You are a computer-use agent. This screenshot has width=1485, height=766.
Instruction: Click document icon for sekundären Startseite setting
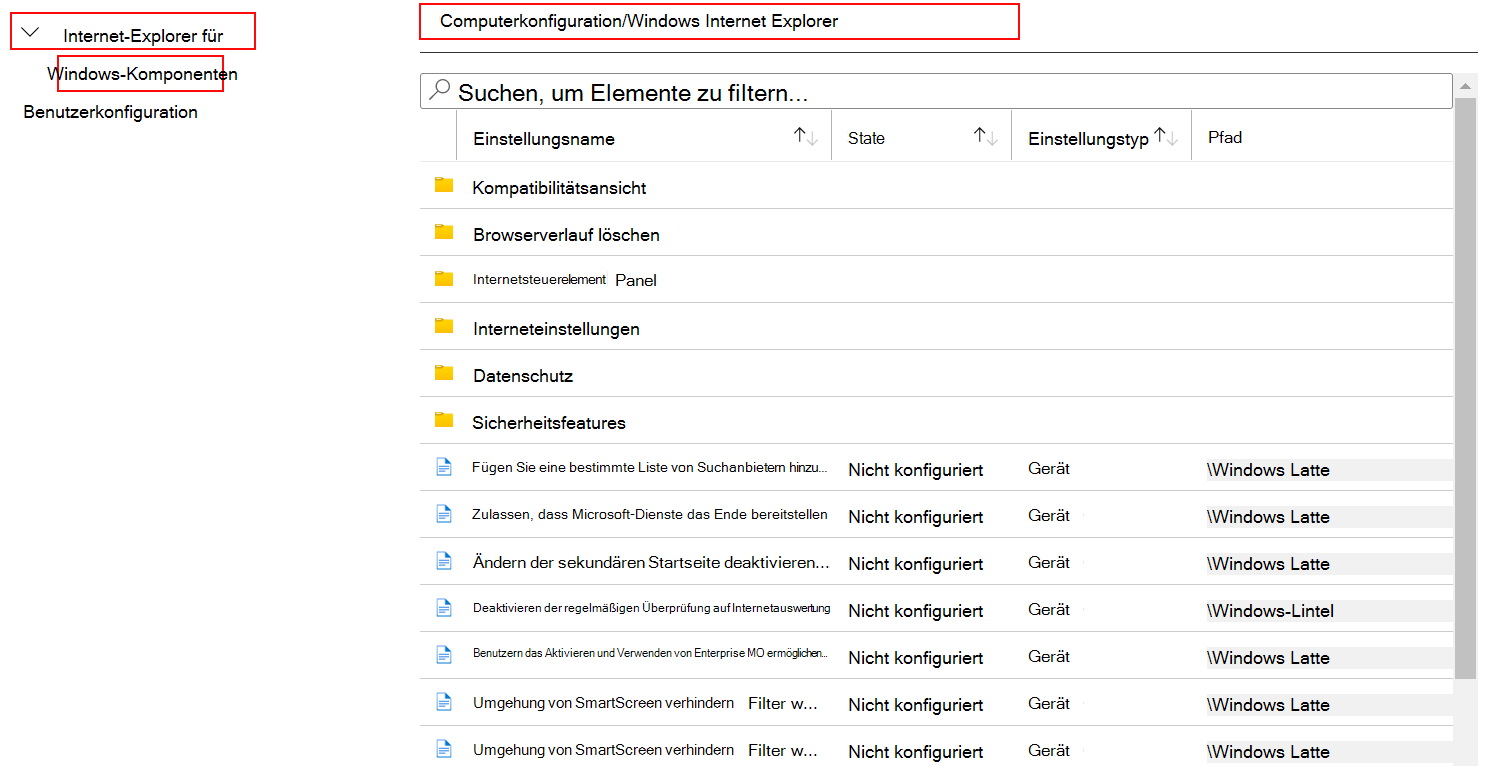(x=444, y=561)
